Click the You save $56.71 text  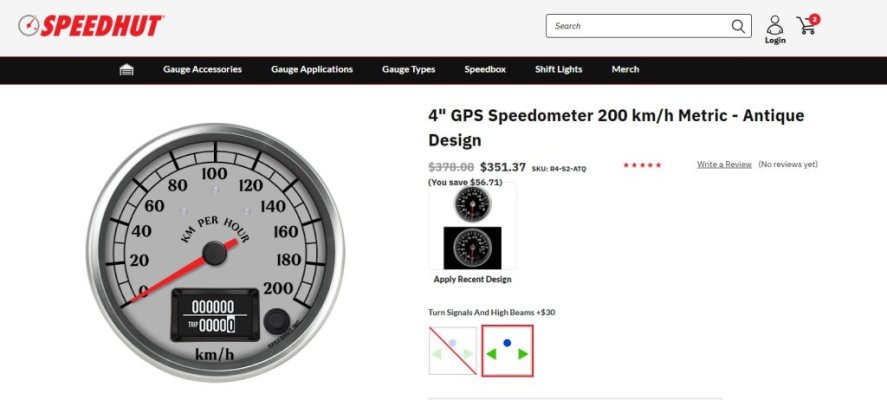465,182
